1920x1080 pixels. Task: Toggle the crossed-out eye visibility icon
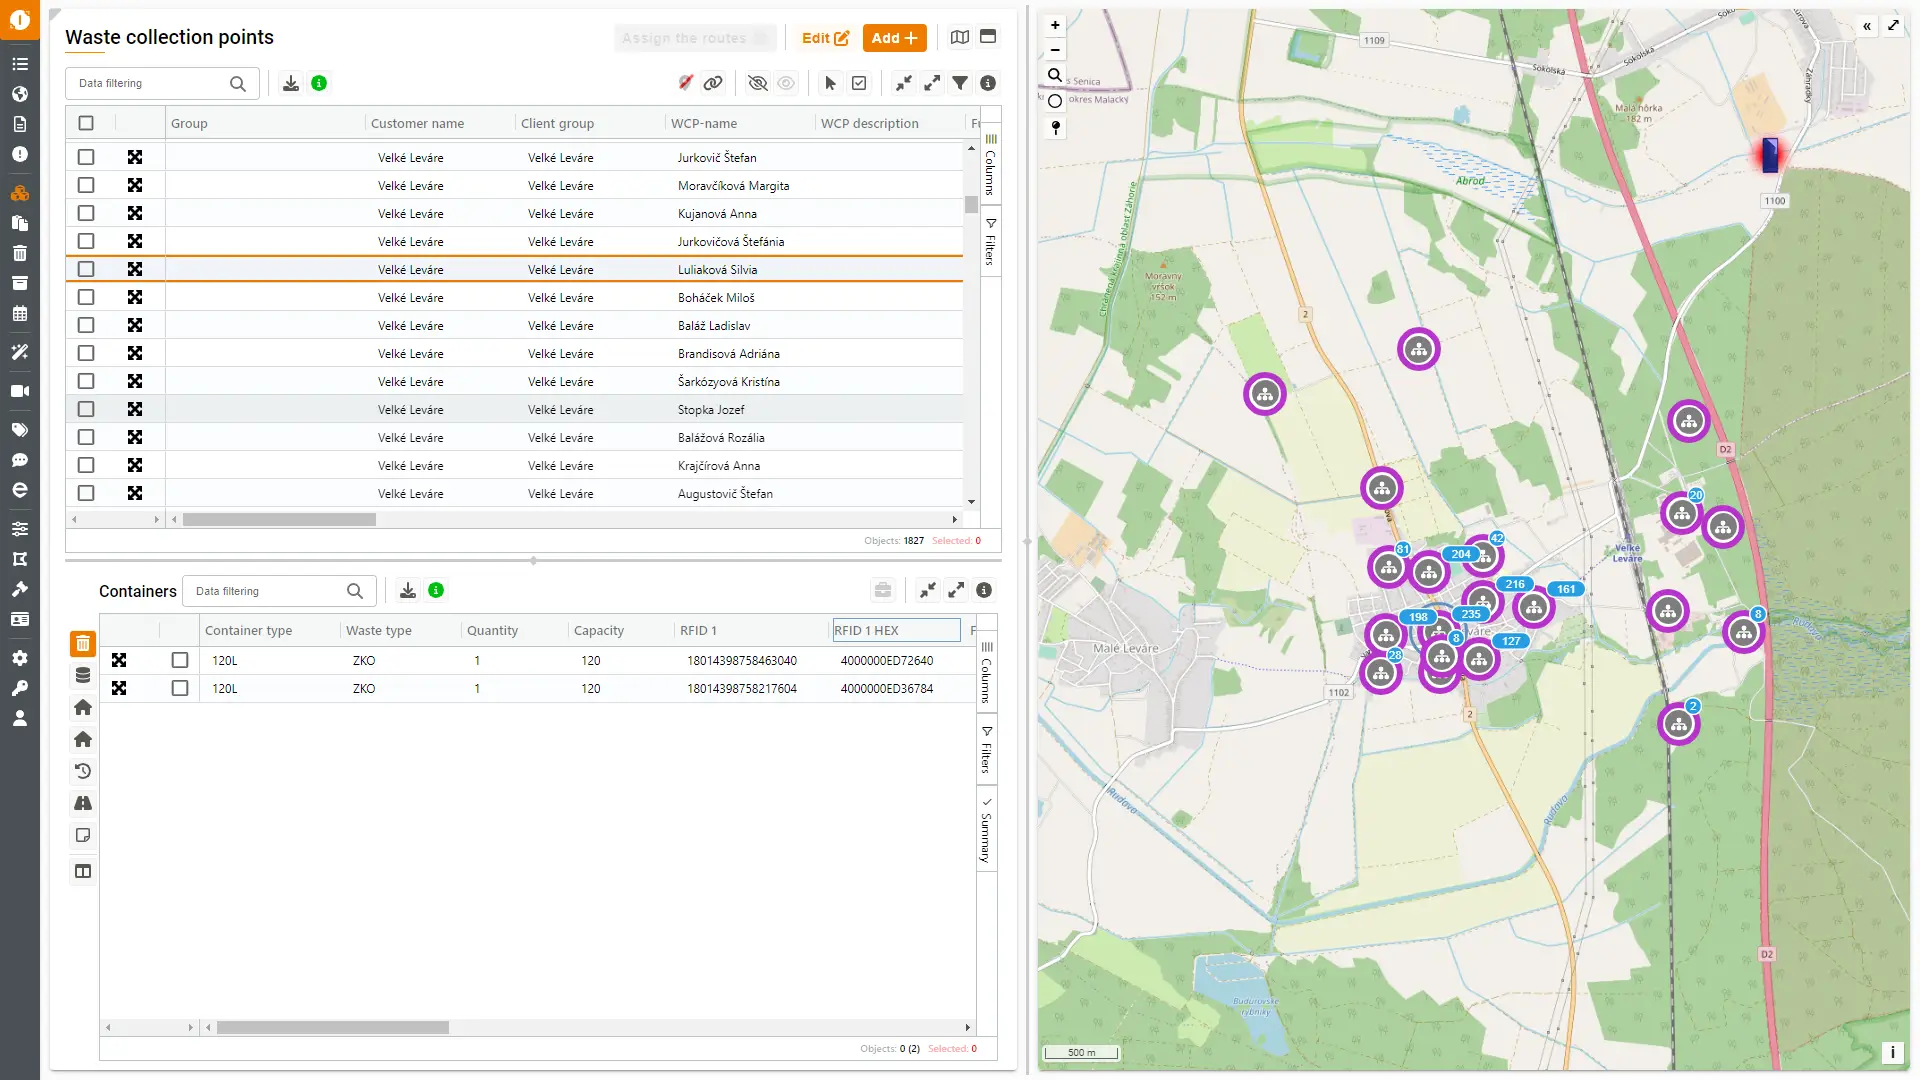coord(758,83)
